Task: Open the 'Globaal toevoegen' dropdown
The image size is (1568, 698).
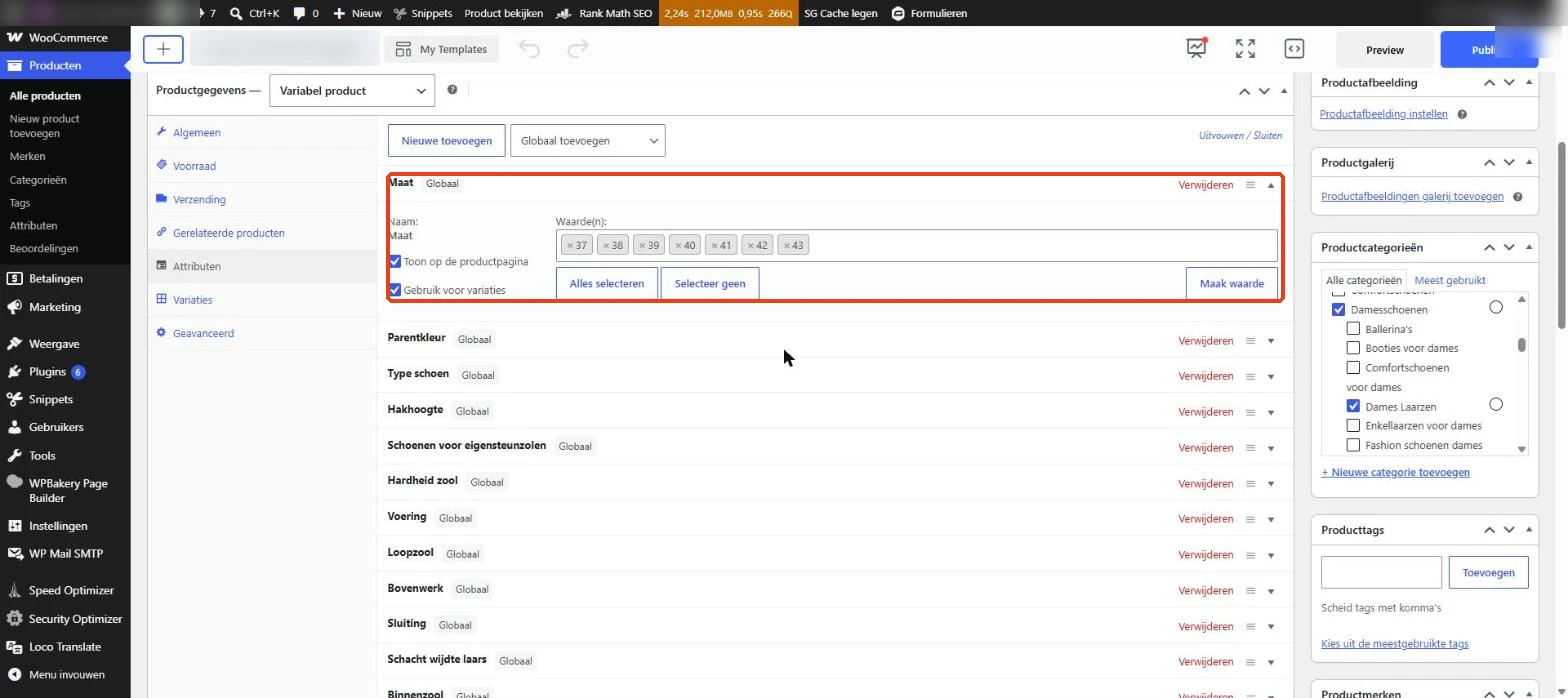Action: point(587,141)
